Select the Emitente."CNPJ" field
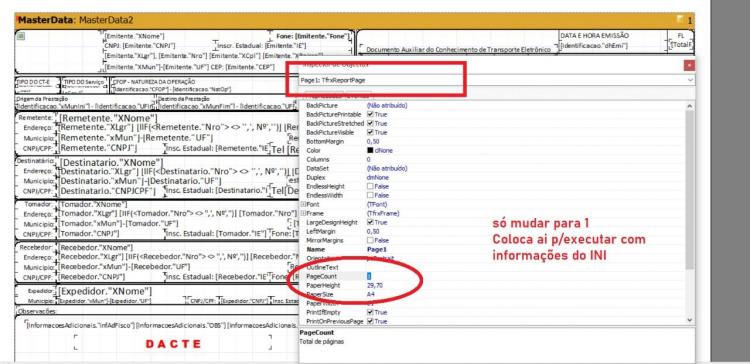This screenshot has width=750, height=364. (x=140, y=46)
